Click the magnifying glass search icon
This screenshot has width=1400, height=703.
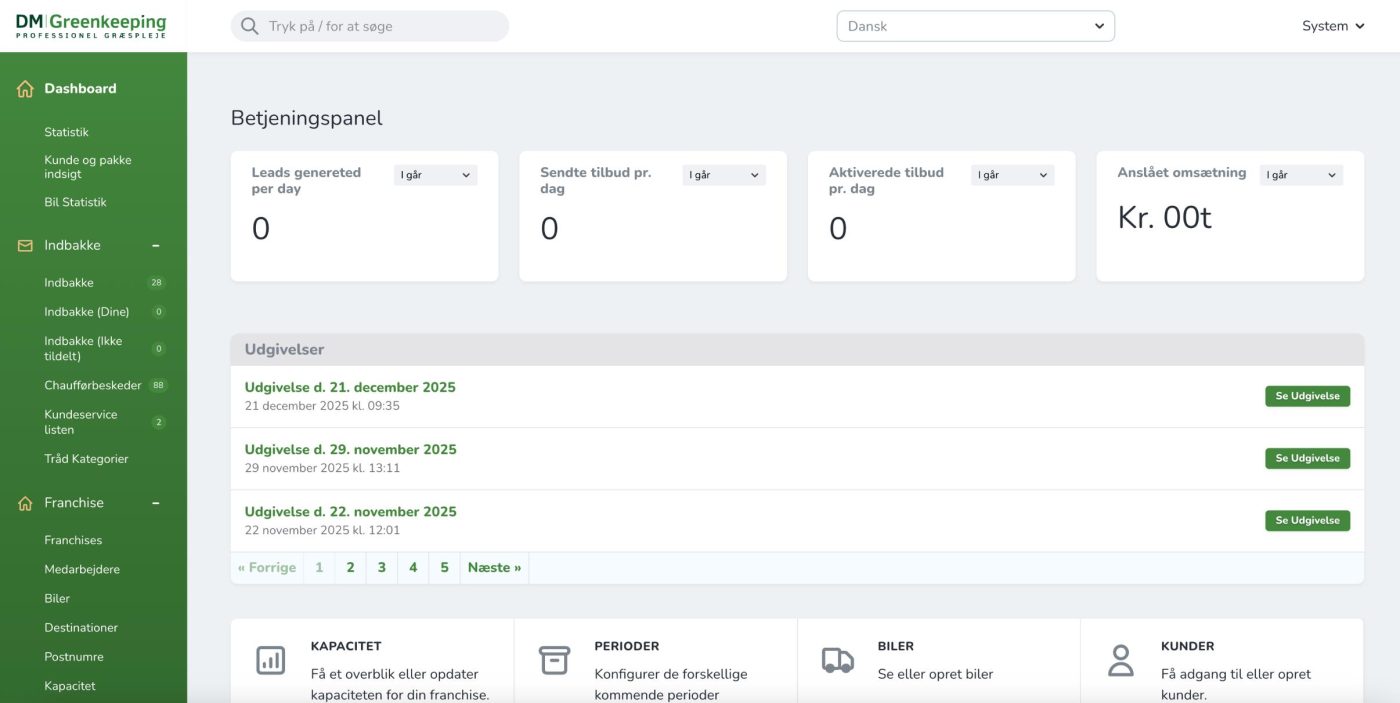point(250,27)
